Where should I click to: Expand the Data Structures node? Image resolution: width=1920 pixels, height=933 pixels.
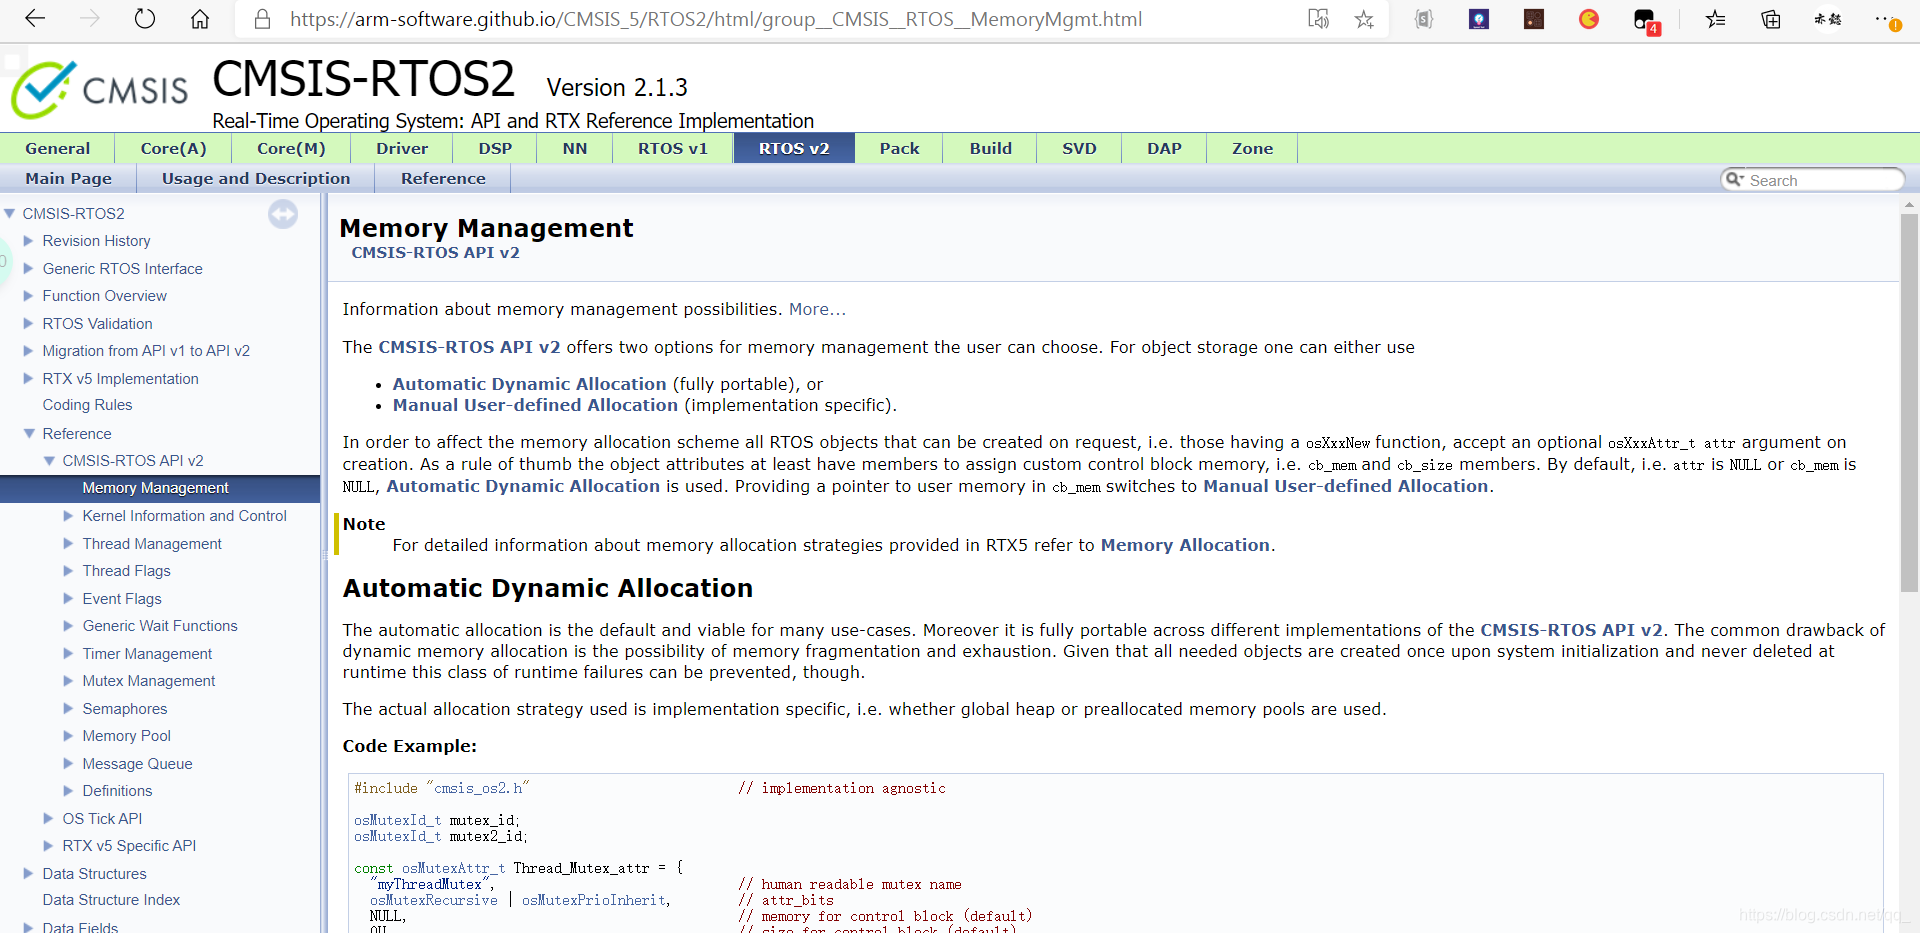(x=28, y=874)
